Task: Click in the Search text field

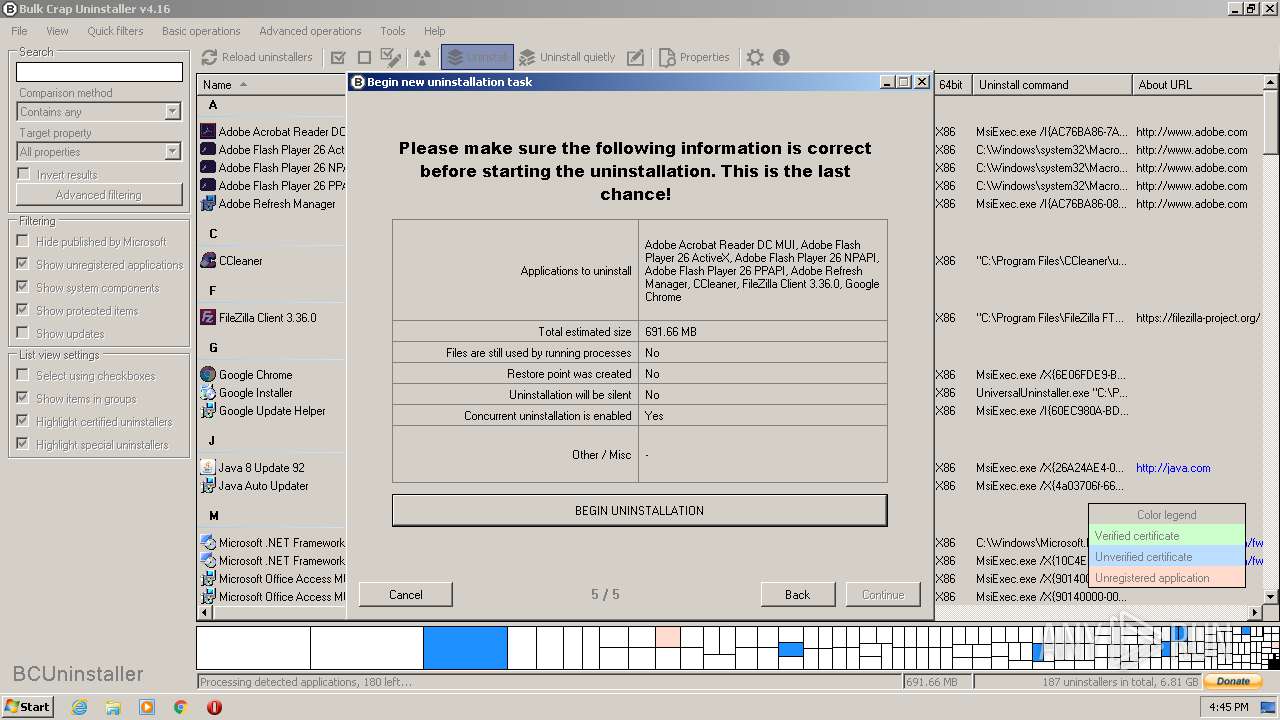Action: [x=99, y=72]
